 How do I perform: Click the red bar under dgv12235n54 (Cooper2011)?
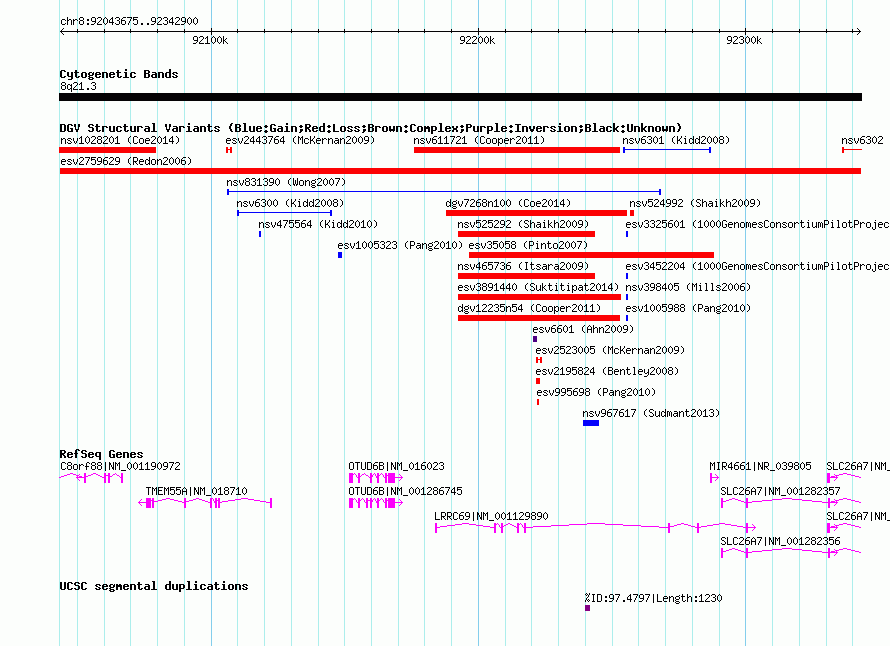pyautogui.click(x=539, y=318)
